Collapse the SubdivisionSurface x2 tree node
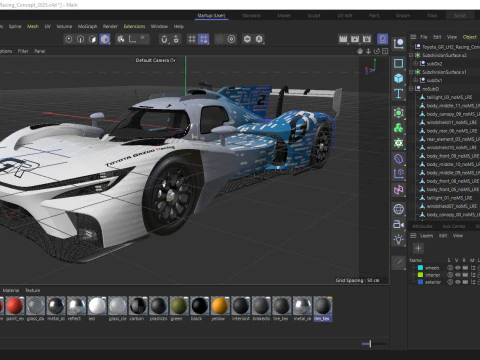The height and width of the screenshot is (360, 480). coord(411,55)
